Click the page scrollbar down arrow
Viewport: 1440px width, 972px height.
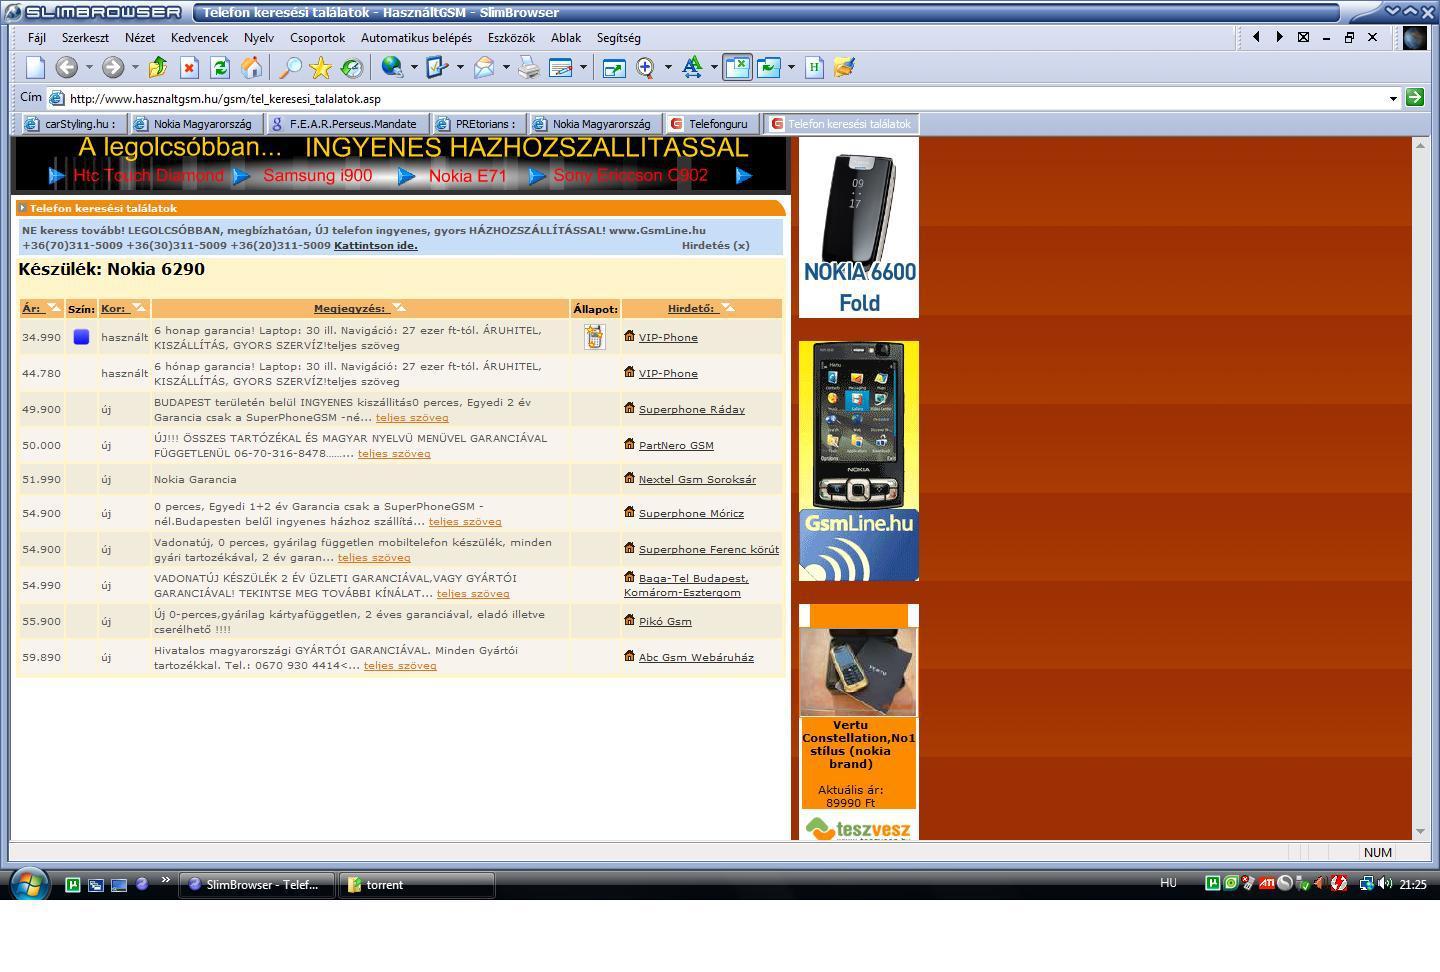(1419, 831)
